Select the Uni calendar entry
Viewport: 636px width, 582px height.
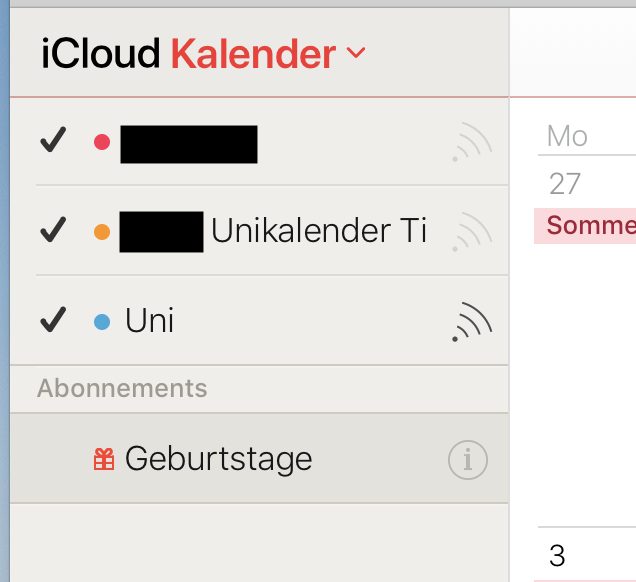pyautogui.click(x=149, y=321)
